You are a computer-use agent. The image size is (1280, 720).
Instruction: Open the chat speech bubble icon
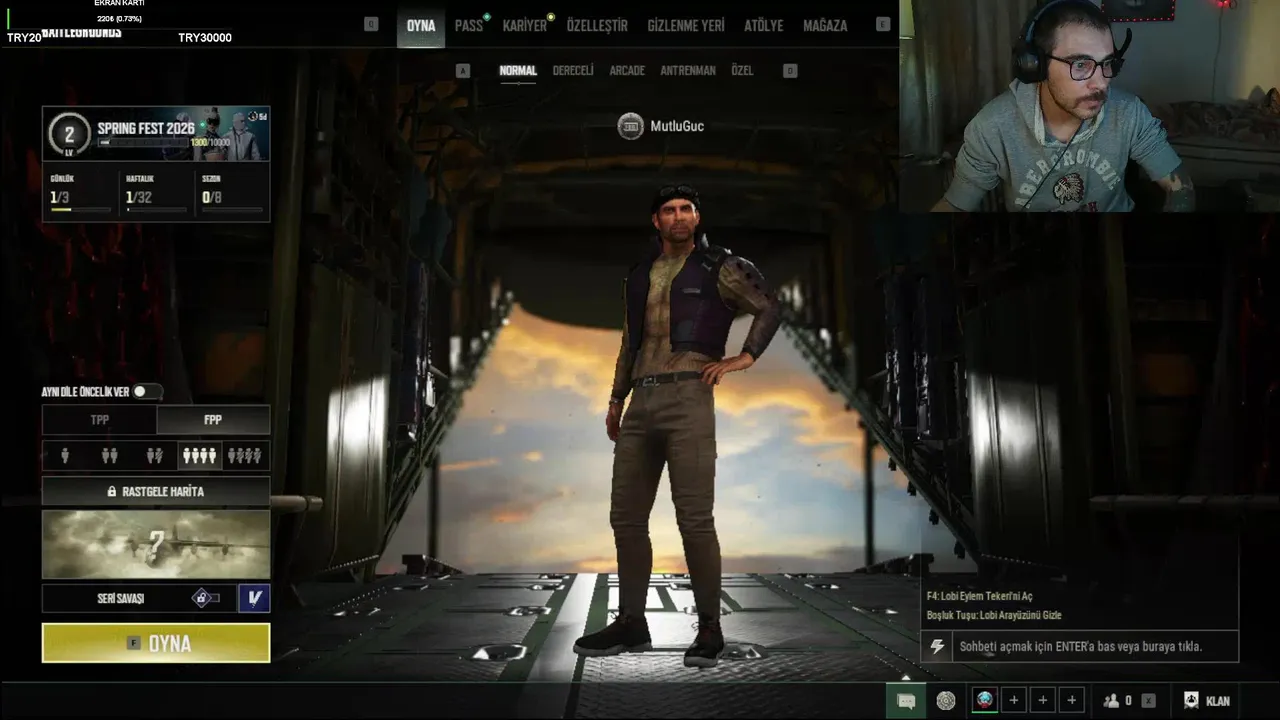(906, 701)
